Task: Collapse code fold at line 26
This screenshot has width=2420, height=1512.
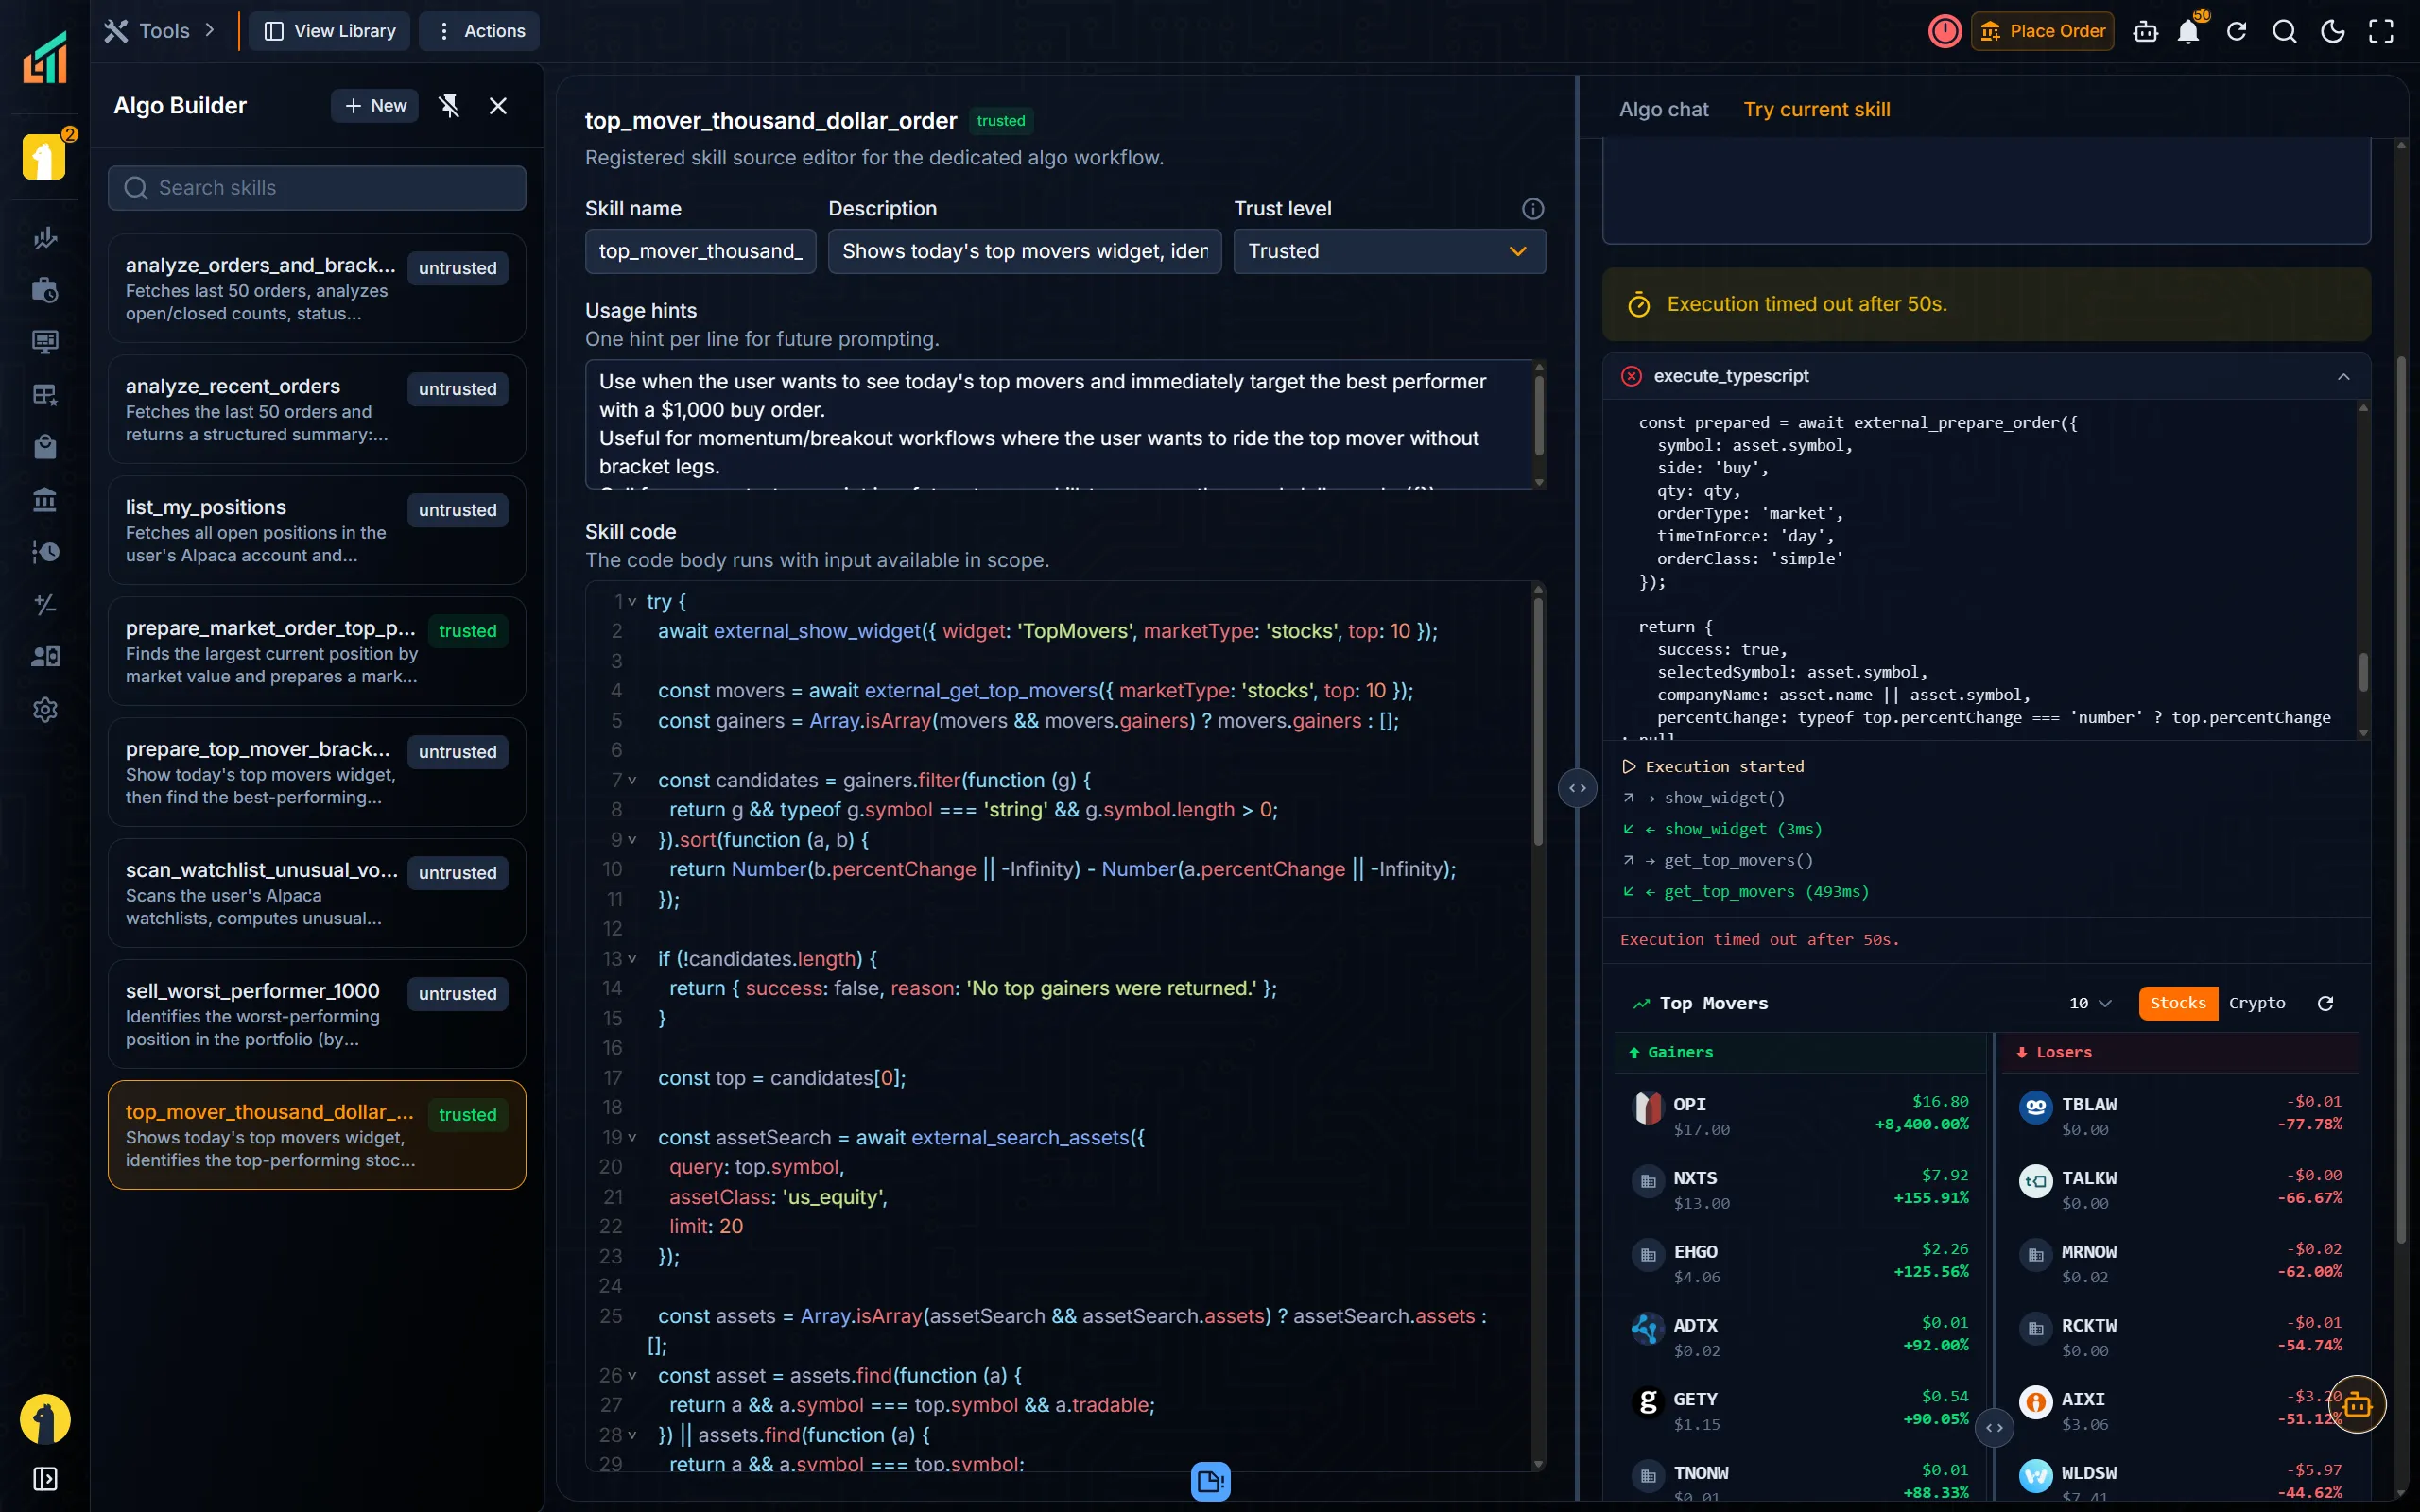Action: click(632, 1376)
